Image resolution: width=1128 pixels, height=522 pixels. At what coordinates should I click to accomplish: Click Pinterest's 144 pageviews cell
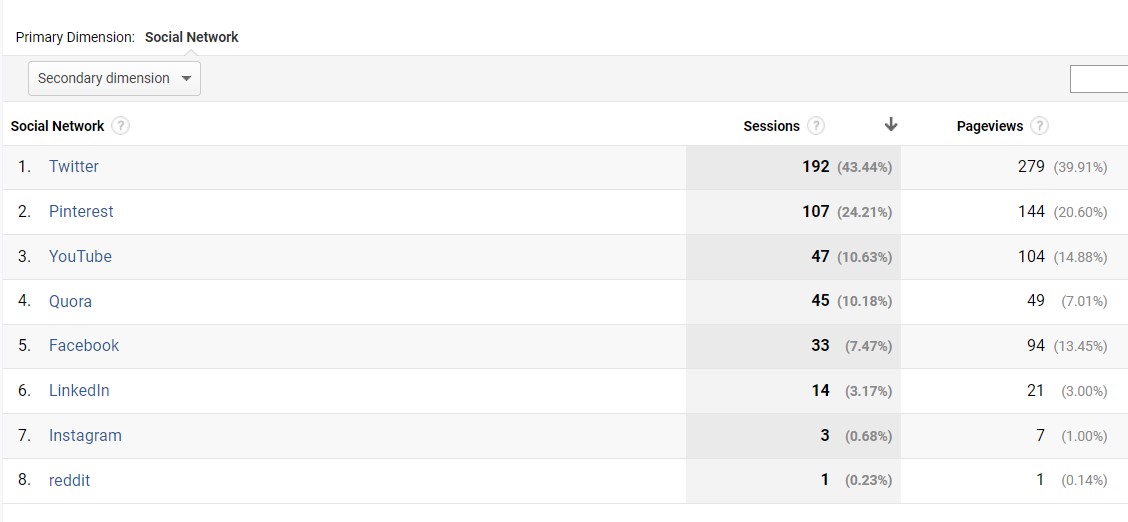tap(1031, 212)
